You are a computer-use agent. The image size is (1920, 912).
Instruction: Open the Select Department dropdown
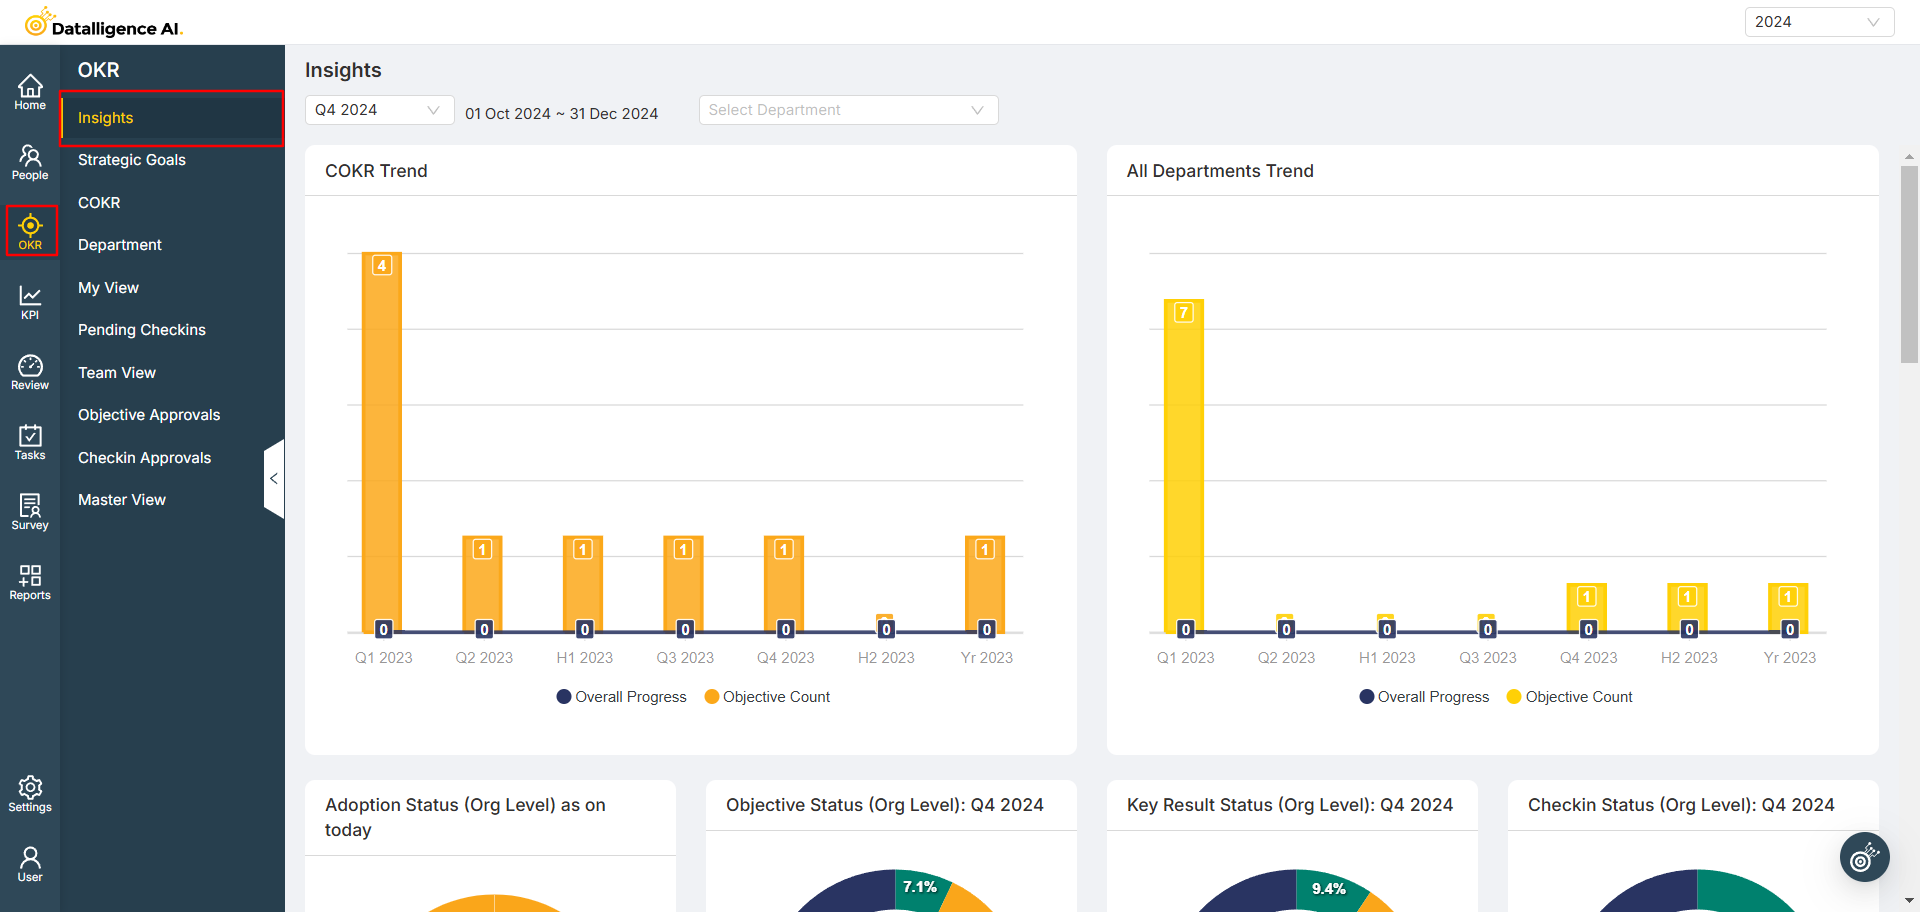pos(847,109)
